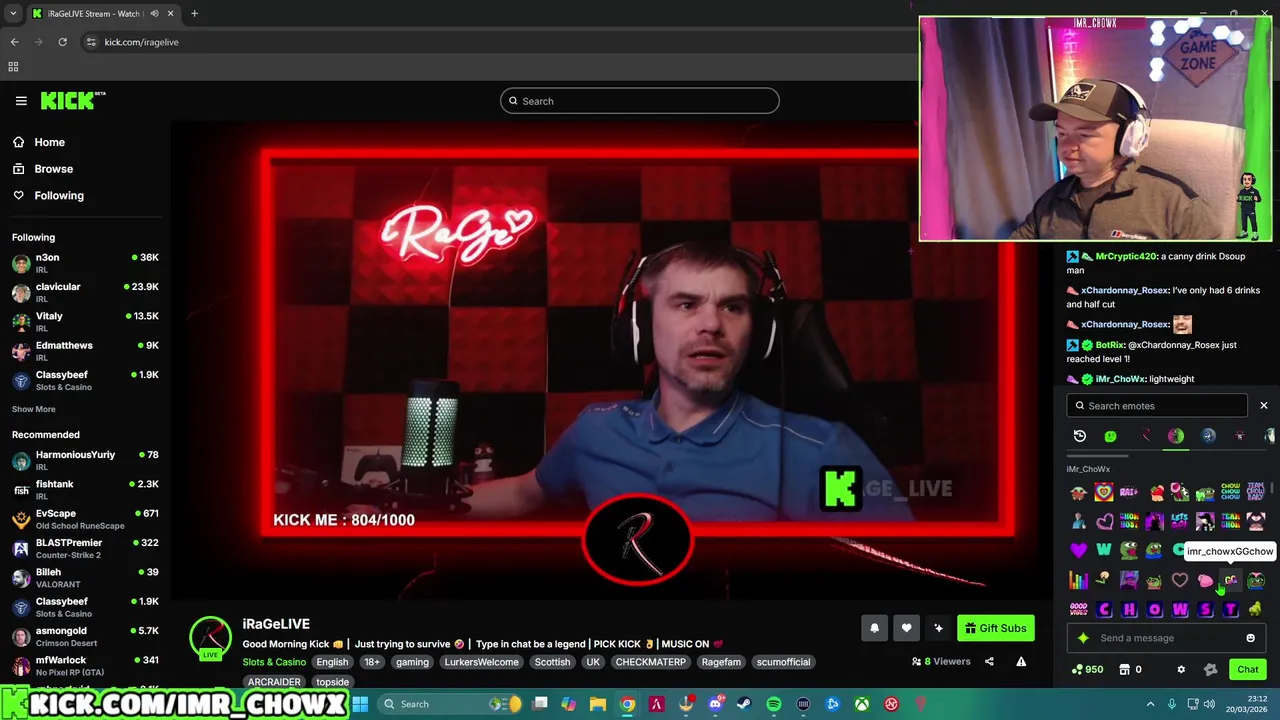Image resolution: width=1280 pixels, height=720 pixels.
Task: Select the heart outline emote
Action: (x=1180, y=580)
